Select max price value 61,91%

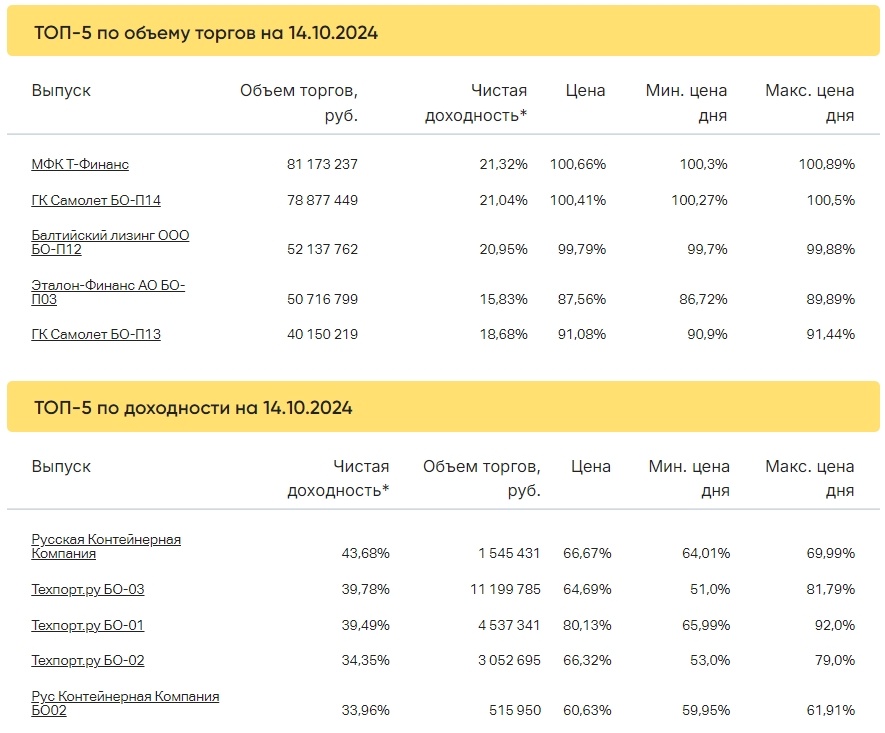(x=831, y=710)
